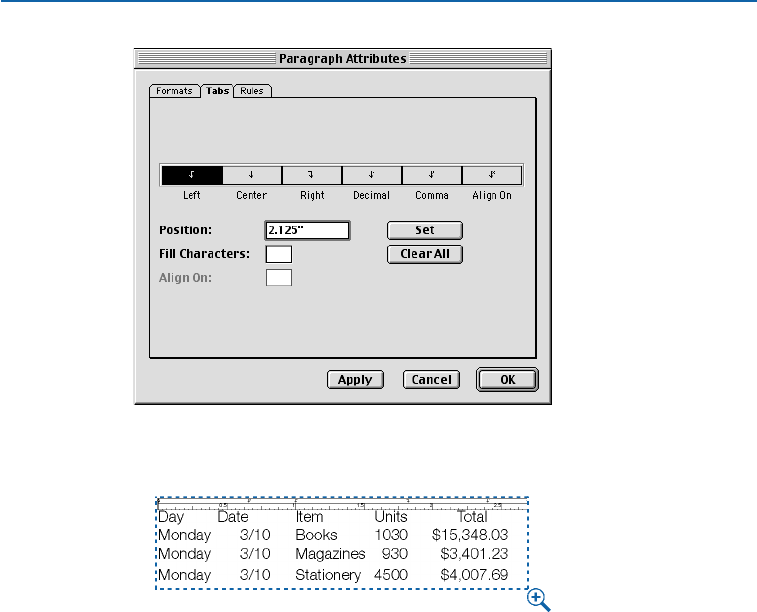Screen dimensions: 757x612
Task: Click the '930' units value
Action: pyautogui.click(x=395, y=554)
